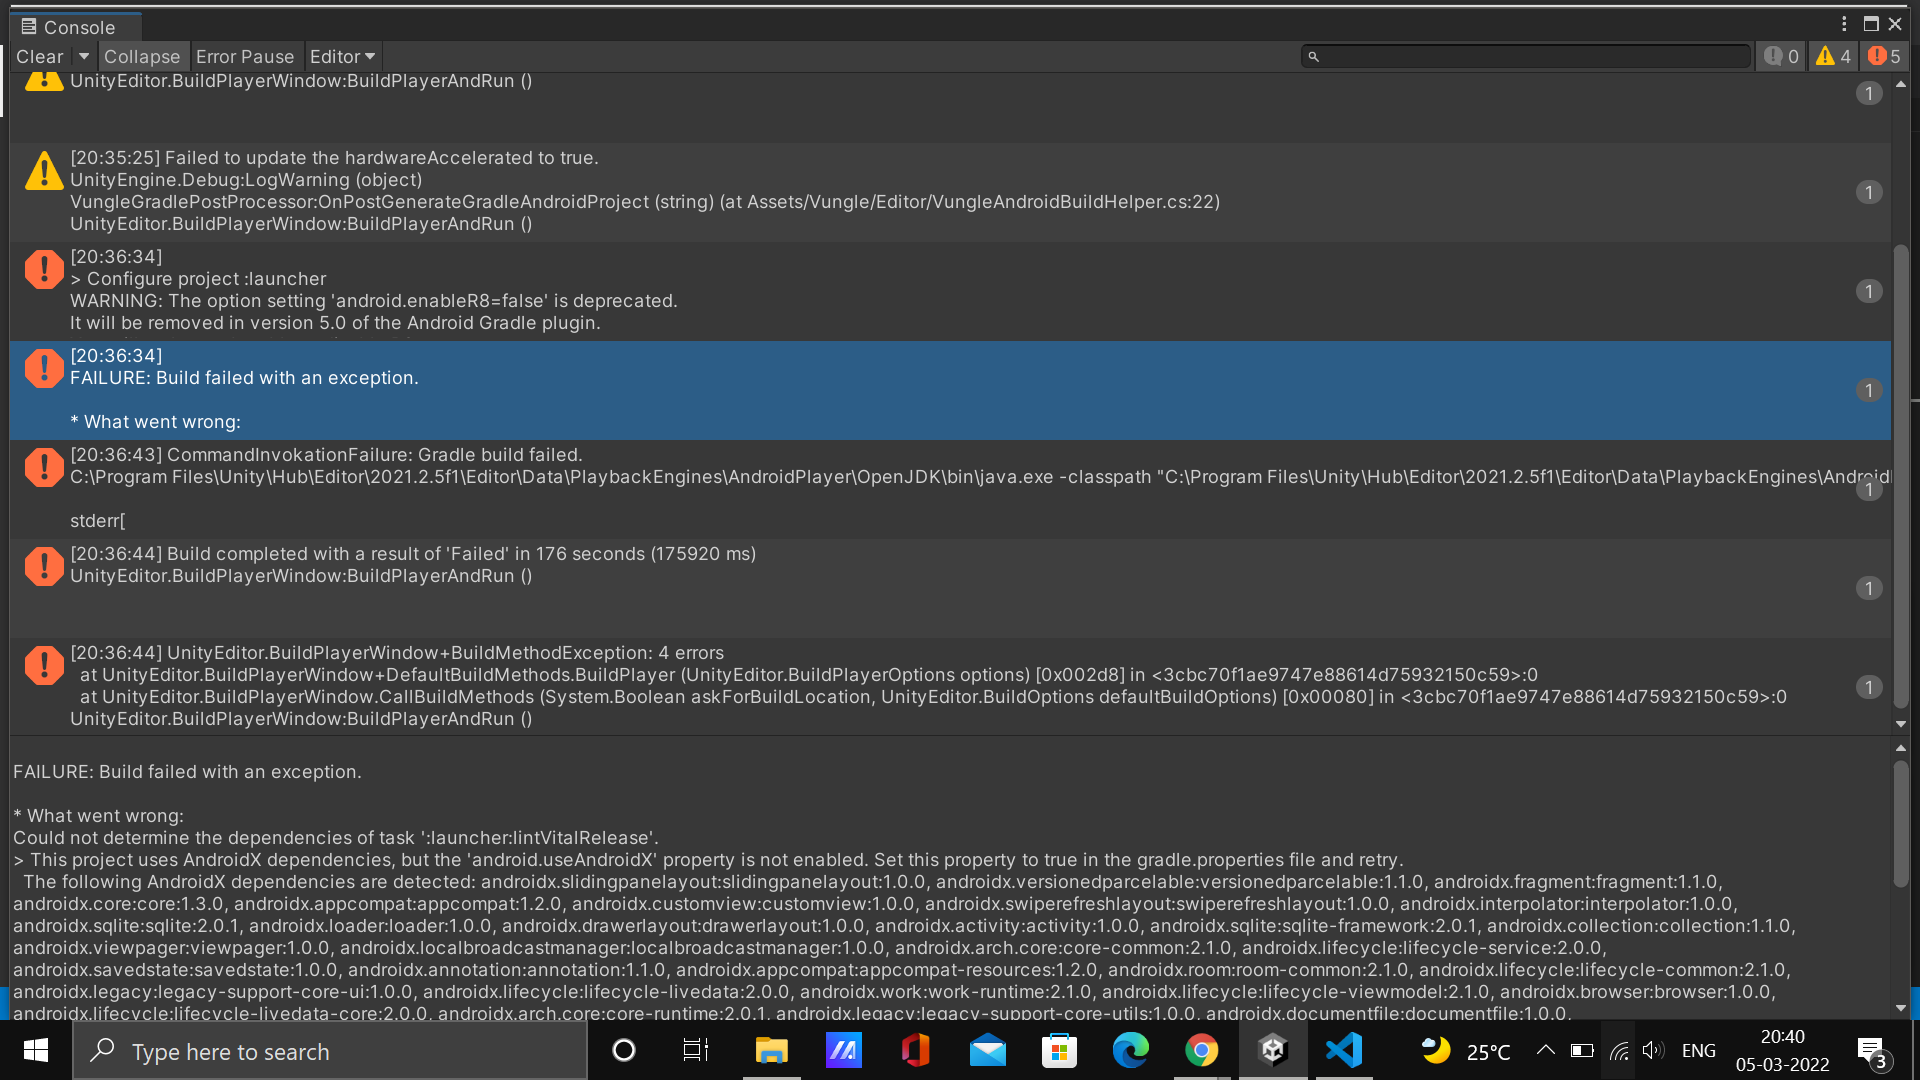Open the weather widget showing 25°C
Image resolution: width=1920 pixels, height=1080 pixels.
[1465, 1051]
